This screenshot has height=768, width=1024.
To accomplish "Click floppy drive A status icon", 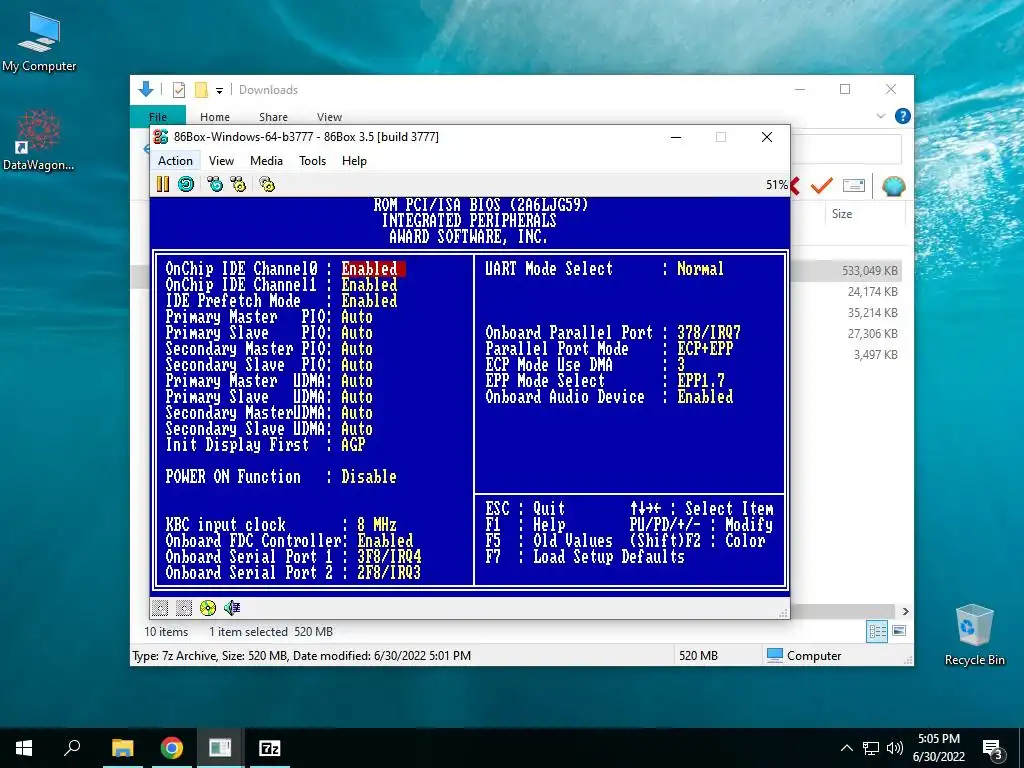I will 160,608.
